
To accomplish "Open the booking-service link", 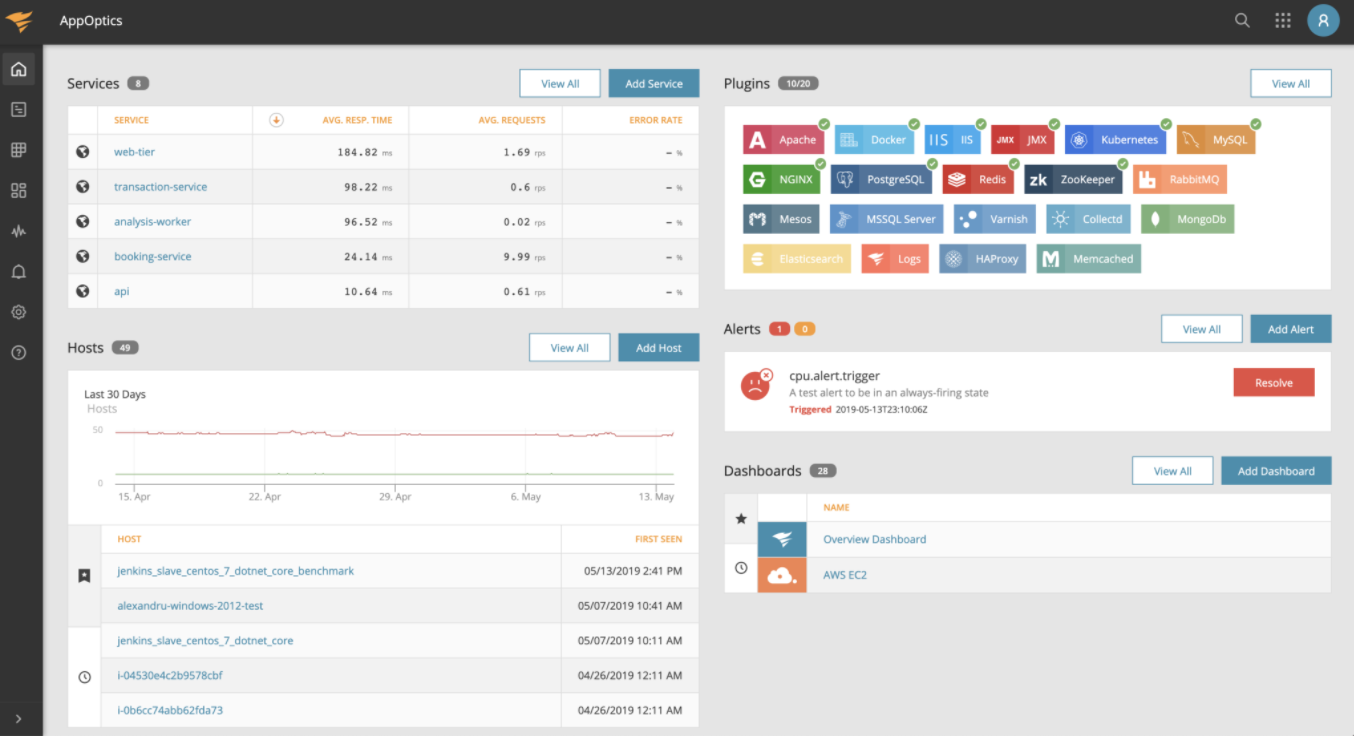I will (152, 256).
